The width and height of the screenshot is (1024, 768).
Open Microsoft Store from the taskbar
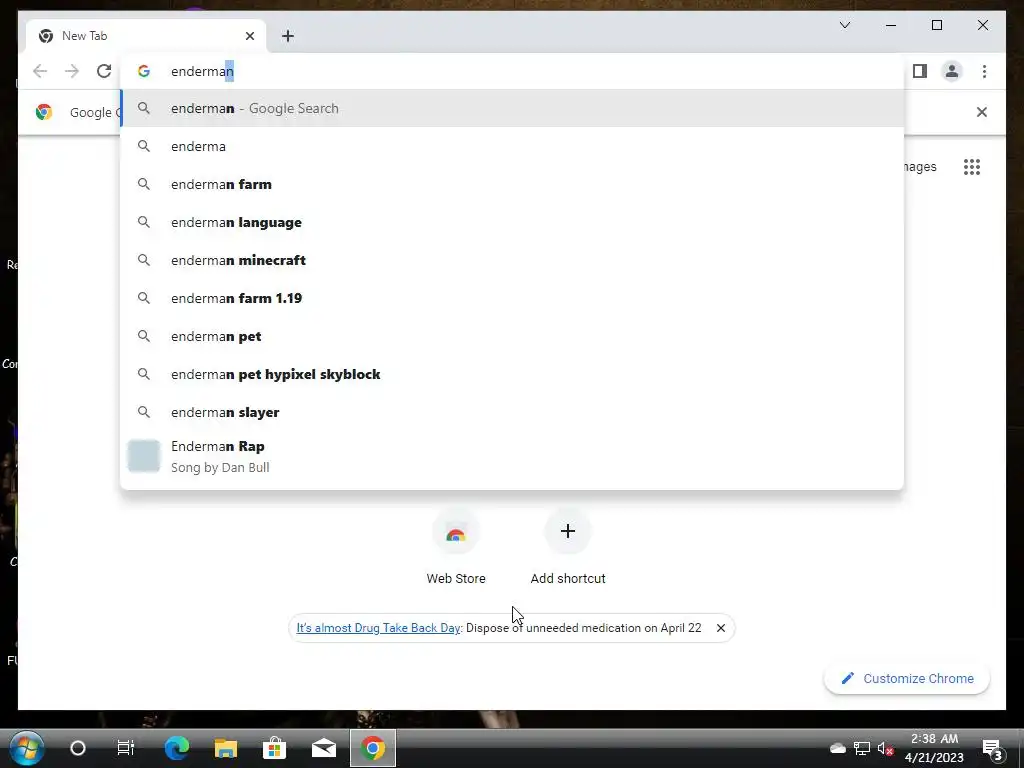(274, 748)
